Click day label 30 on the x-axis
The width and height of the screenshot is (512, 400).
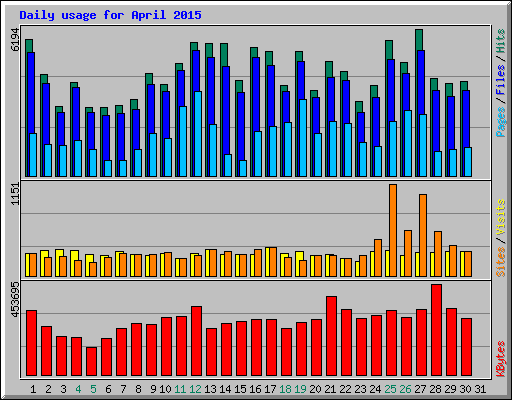pos(465,389)
